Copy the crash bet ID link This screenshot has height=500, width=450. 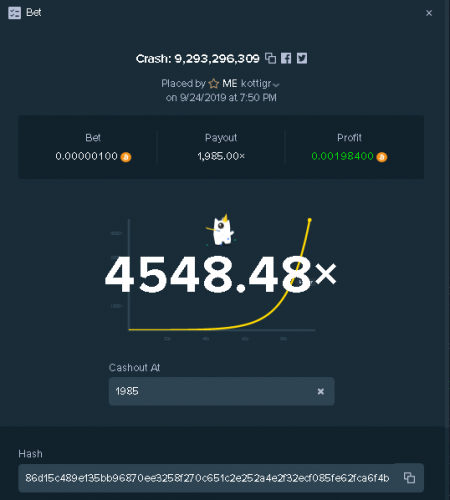[270, 58]
